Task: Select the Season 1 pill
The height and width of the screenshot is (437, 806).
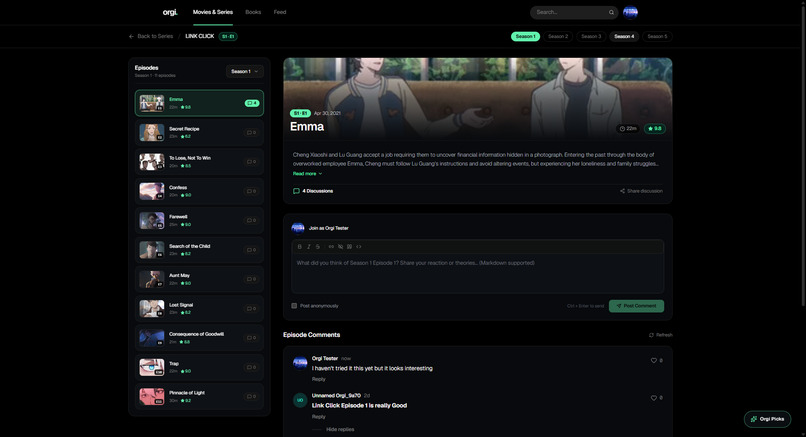Action: pyautogui.click(x=525, y=37)
